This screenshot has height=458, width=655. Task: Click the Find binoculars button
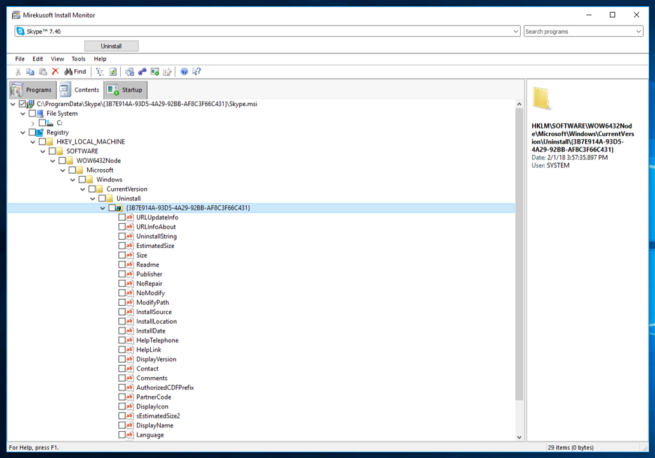pyautogui.click(x=75, y=72)
